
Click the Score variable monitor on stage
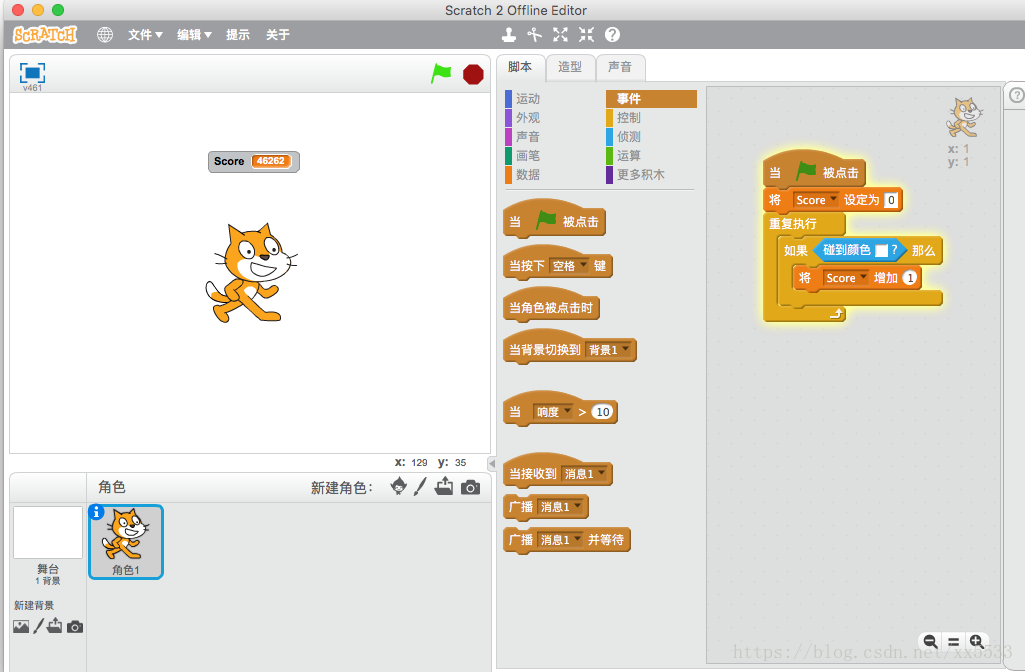click(254, 161)
